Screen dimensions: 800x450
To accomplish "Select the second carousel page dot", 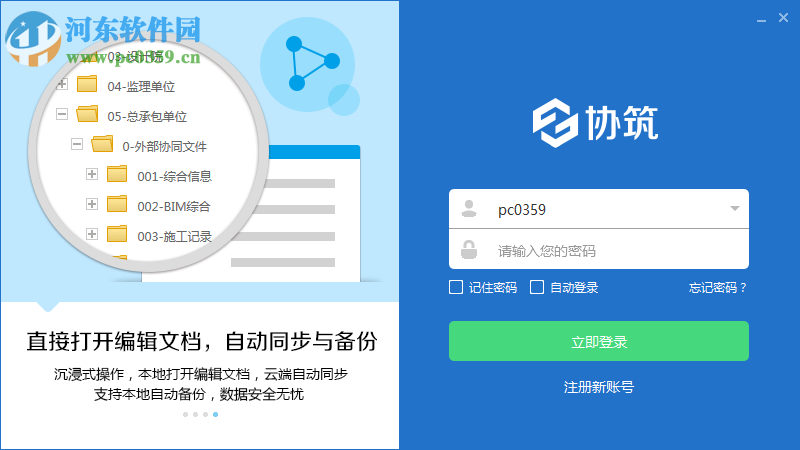I will 195,414.
